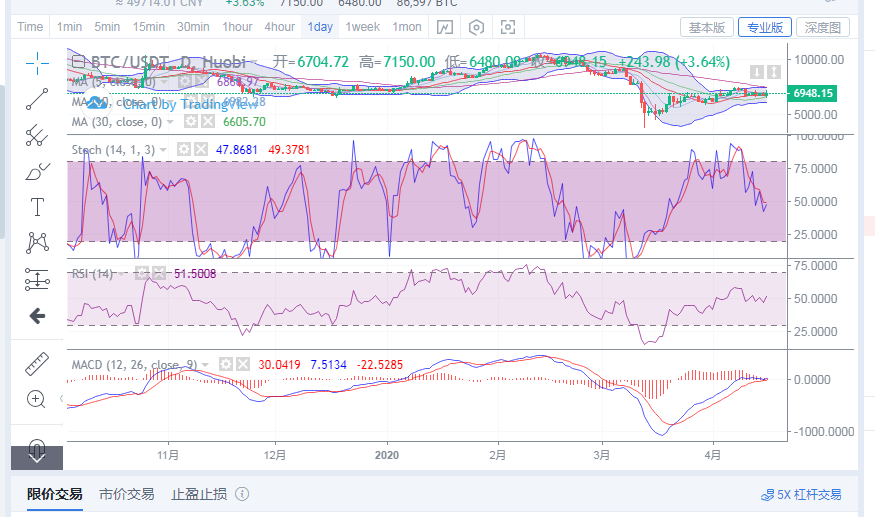
Task: Select the price range prediction tool
Action: pyautogui.click(x=37, y=279)
